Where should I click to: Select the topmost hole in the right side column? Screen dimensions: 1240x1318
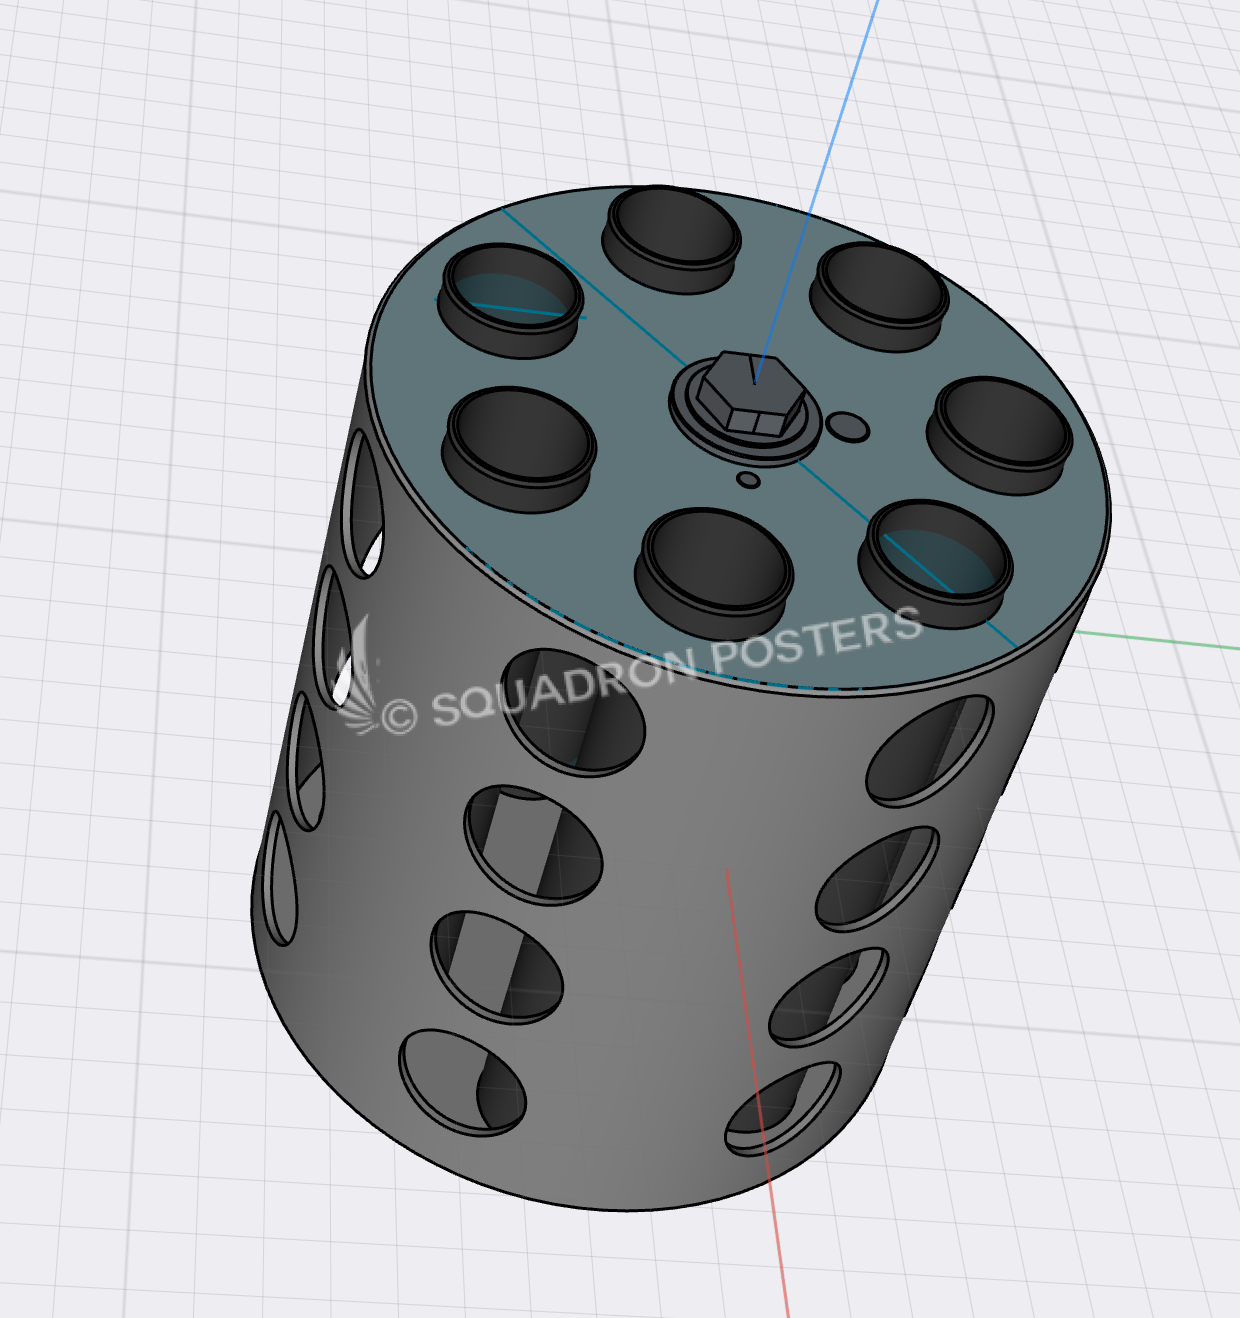tap(930, 750)
